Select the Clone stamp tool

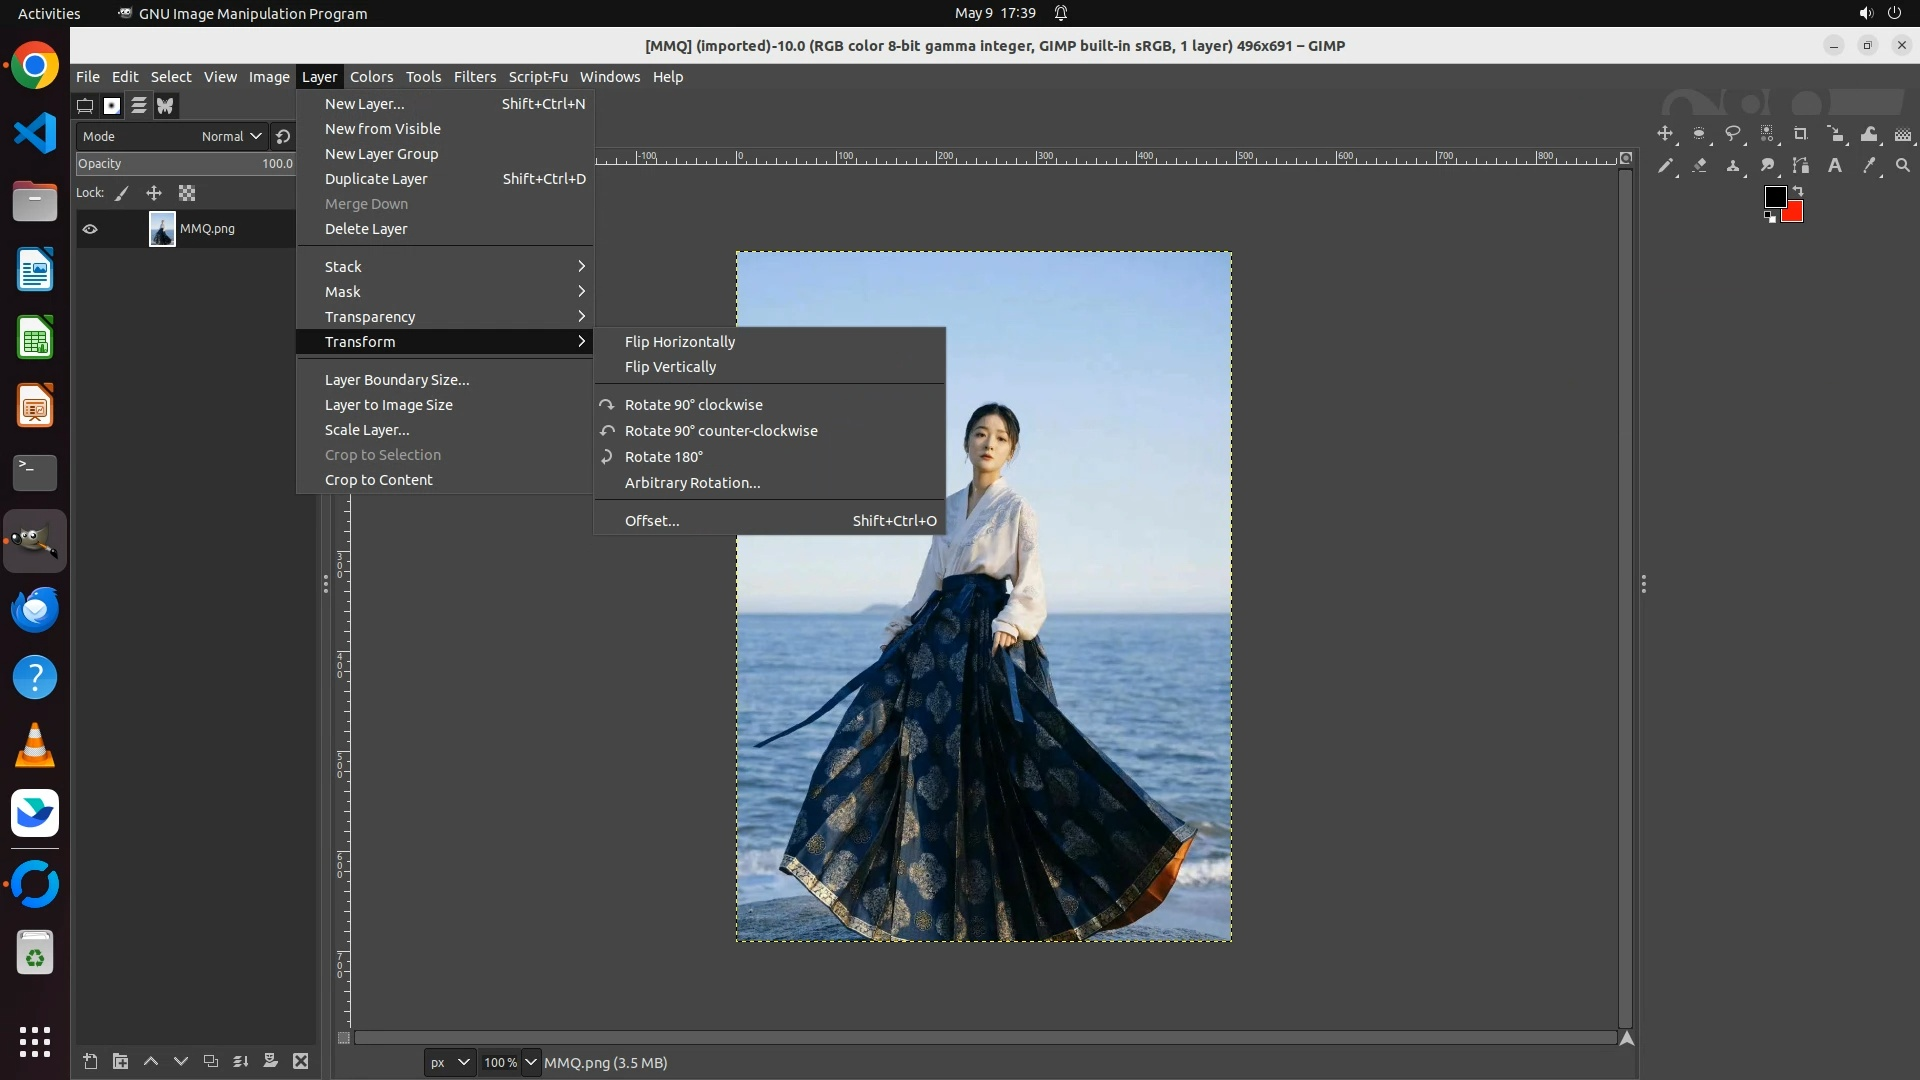[x=1733, y=166]
